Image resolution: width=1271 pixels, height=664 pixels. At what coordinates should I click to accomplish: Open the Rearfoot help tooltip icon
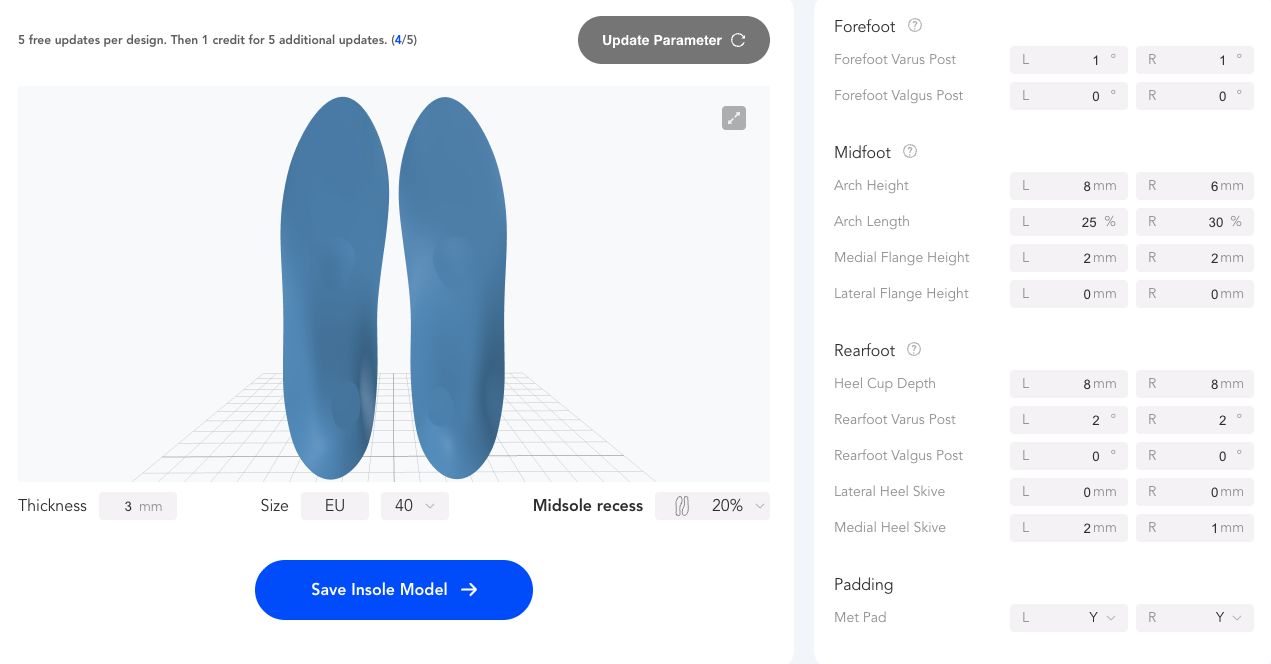click(x=913, y=349)
